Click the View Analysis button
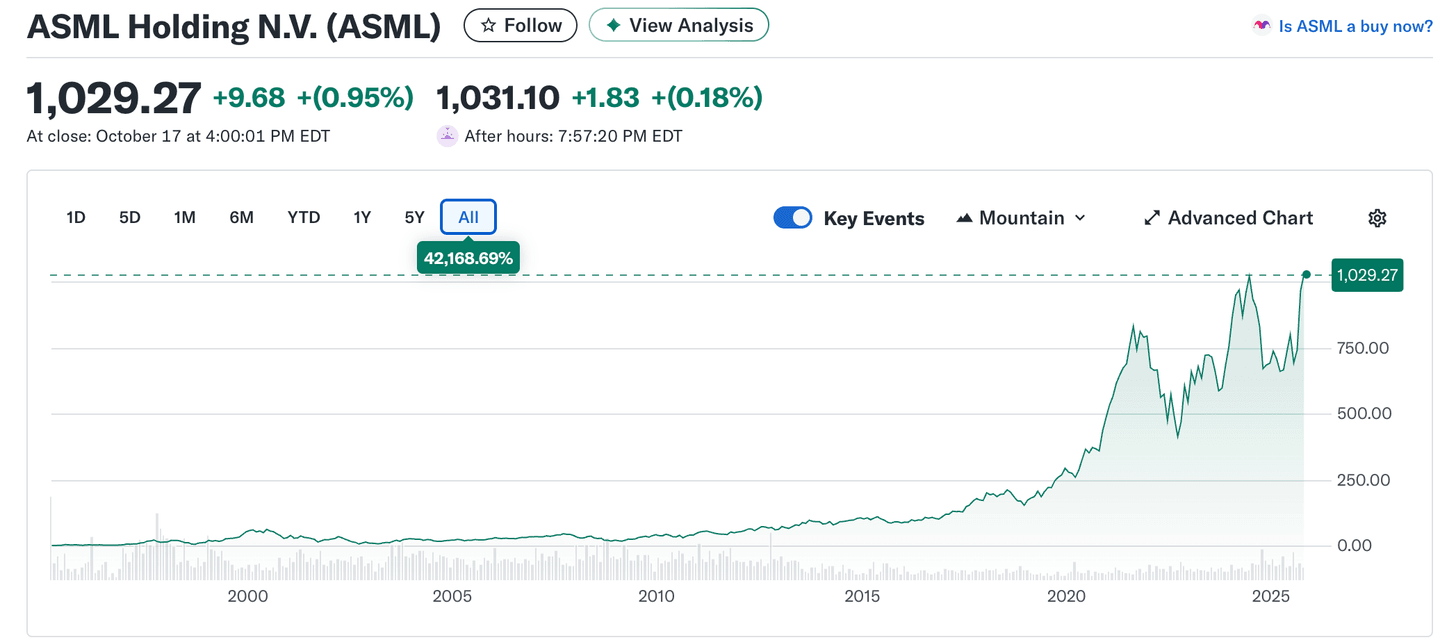1440x642 pixels. click(679, 26)
